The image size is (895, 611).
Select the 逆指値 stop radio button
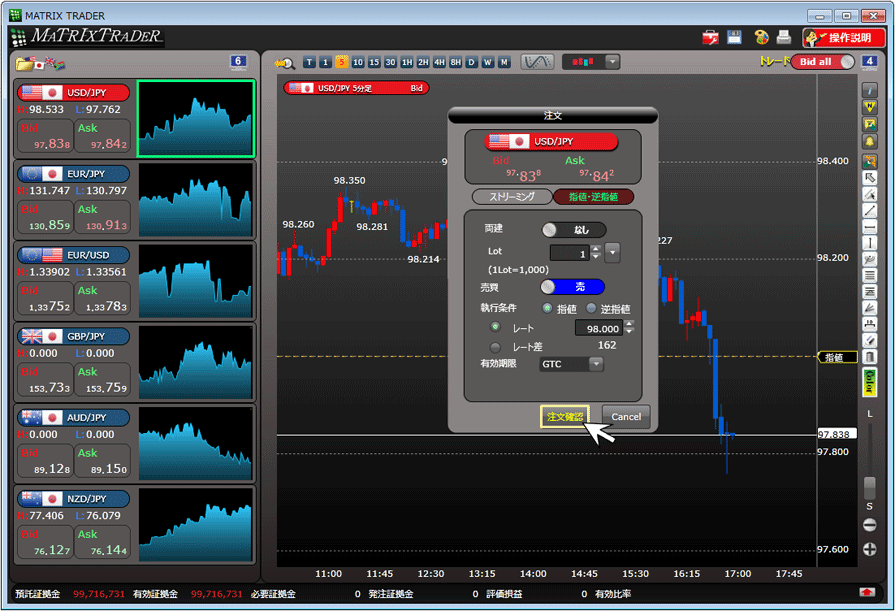tap(591, 308)
